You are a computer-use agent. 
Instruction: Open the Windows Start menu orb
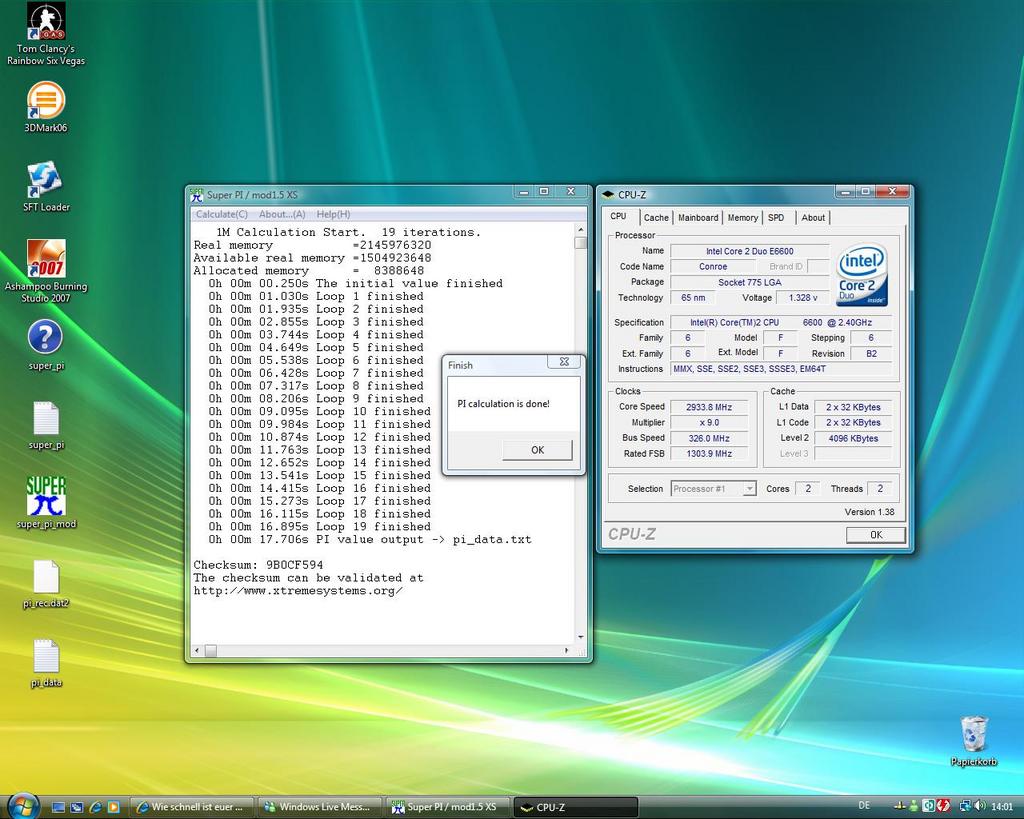24,806
